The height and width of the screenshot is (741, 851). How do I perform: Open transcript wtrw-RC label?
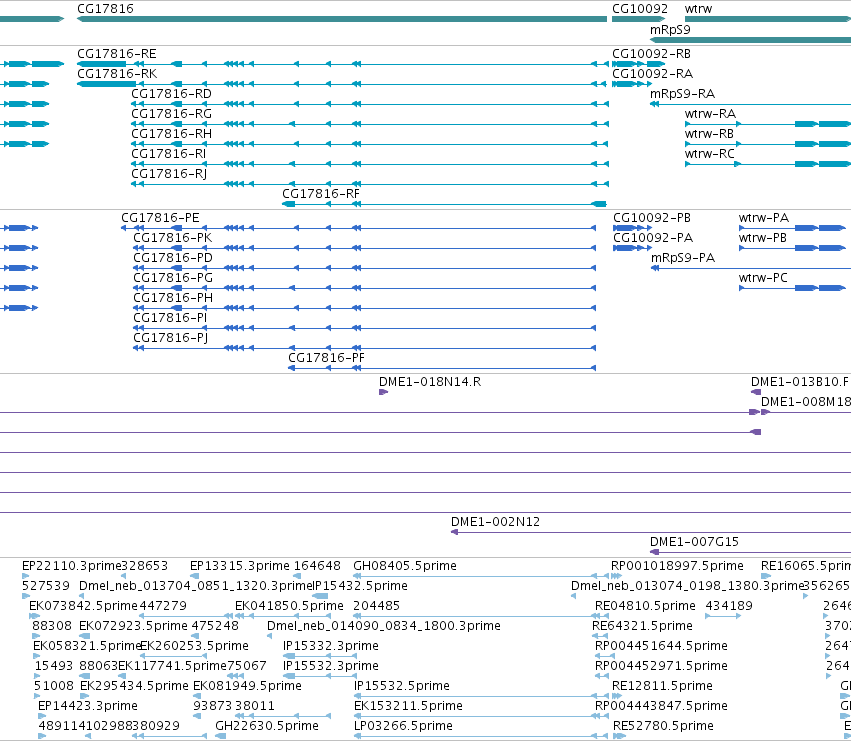point(710,154)
